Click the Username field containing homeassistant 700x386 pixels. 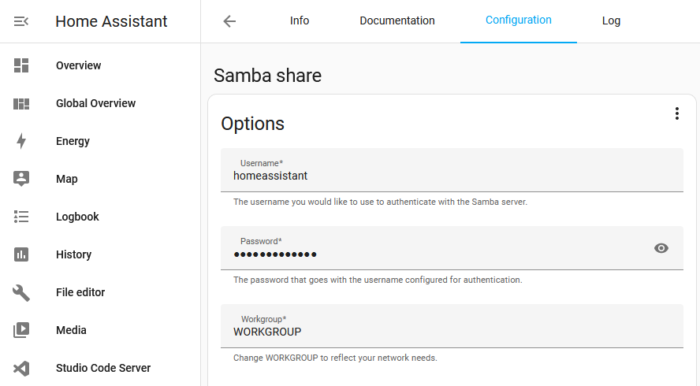(452, 170)
